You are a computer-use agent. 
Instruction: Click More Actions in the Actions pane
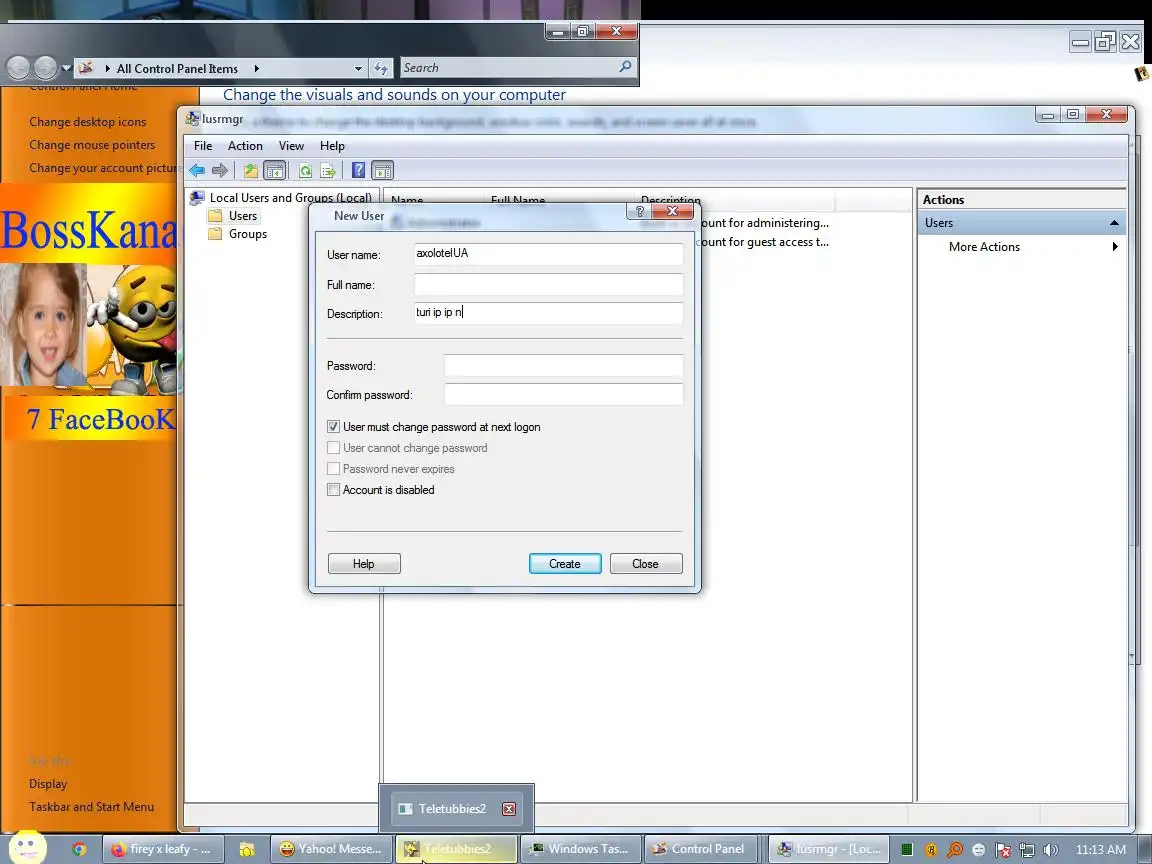(984, 247)
